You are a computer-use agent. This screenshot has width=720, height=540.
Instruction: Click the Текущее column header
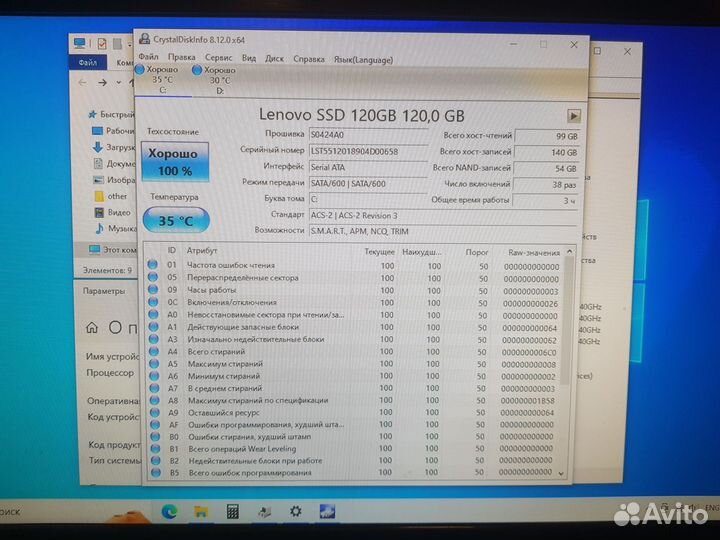(x=379, y=252)
